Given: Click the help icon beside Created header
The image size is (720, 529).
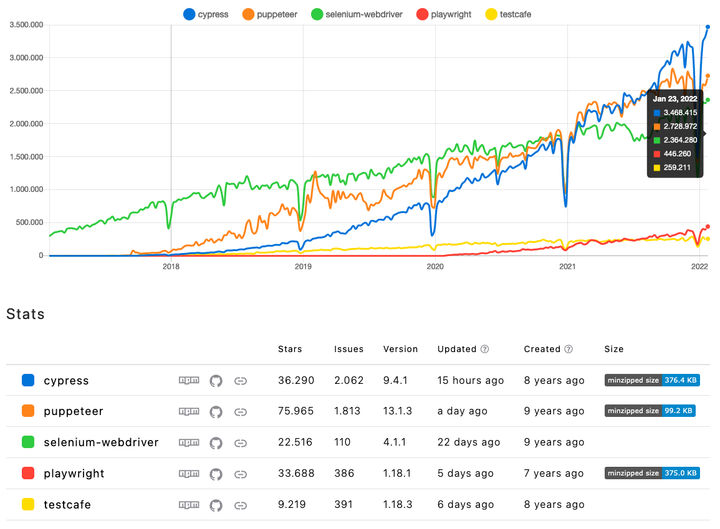Looking at the screenshot, I should coord(569,350).
